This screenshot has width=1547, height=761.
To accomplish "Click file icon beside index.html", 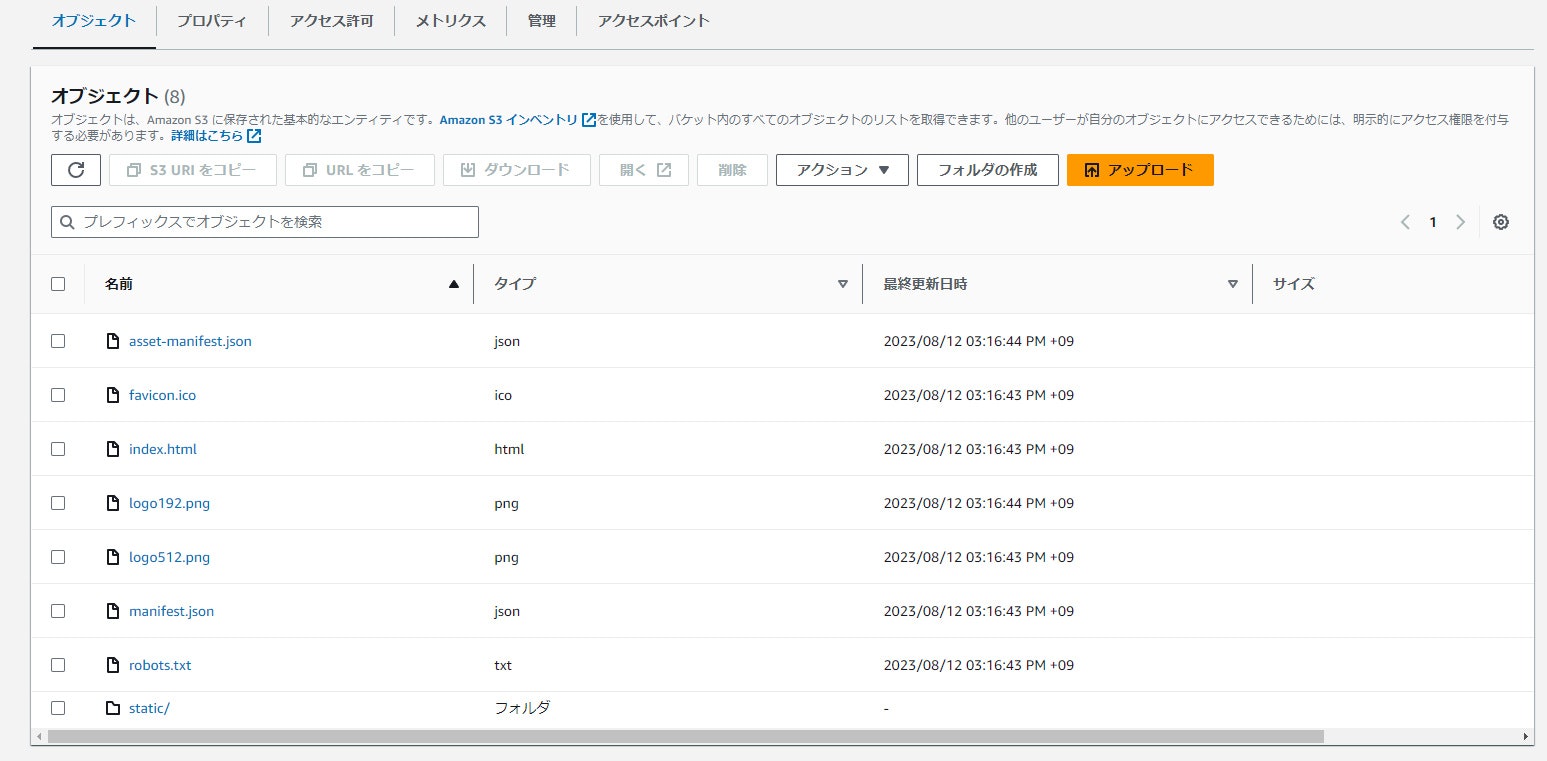I will pos(113,449).
